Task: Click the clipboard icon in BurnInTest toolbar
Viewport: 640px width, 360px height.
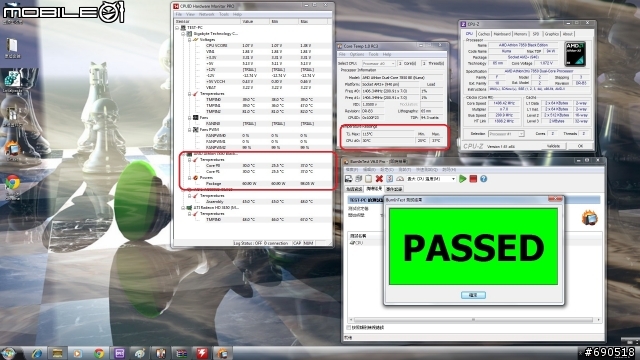Action: tap(369, 179)
